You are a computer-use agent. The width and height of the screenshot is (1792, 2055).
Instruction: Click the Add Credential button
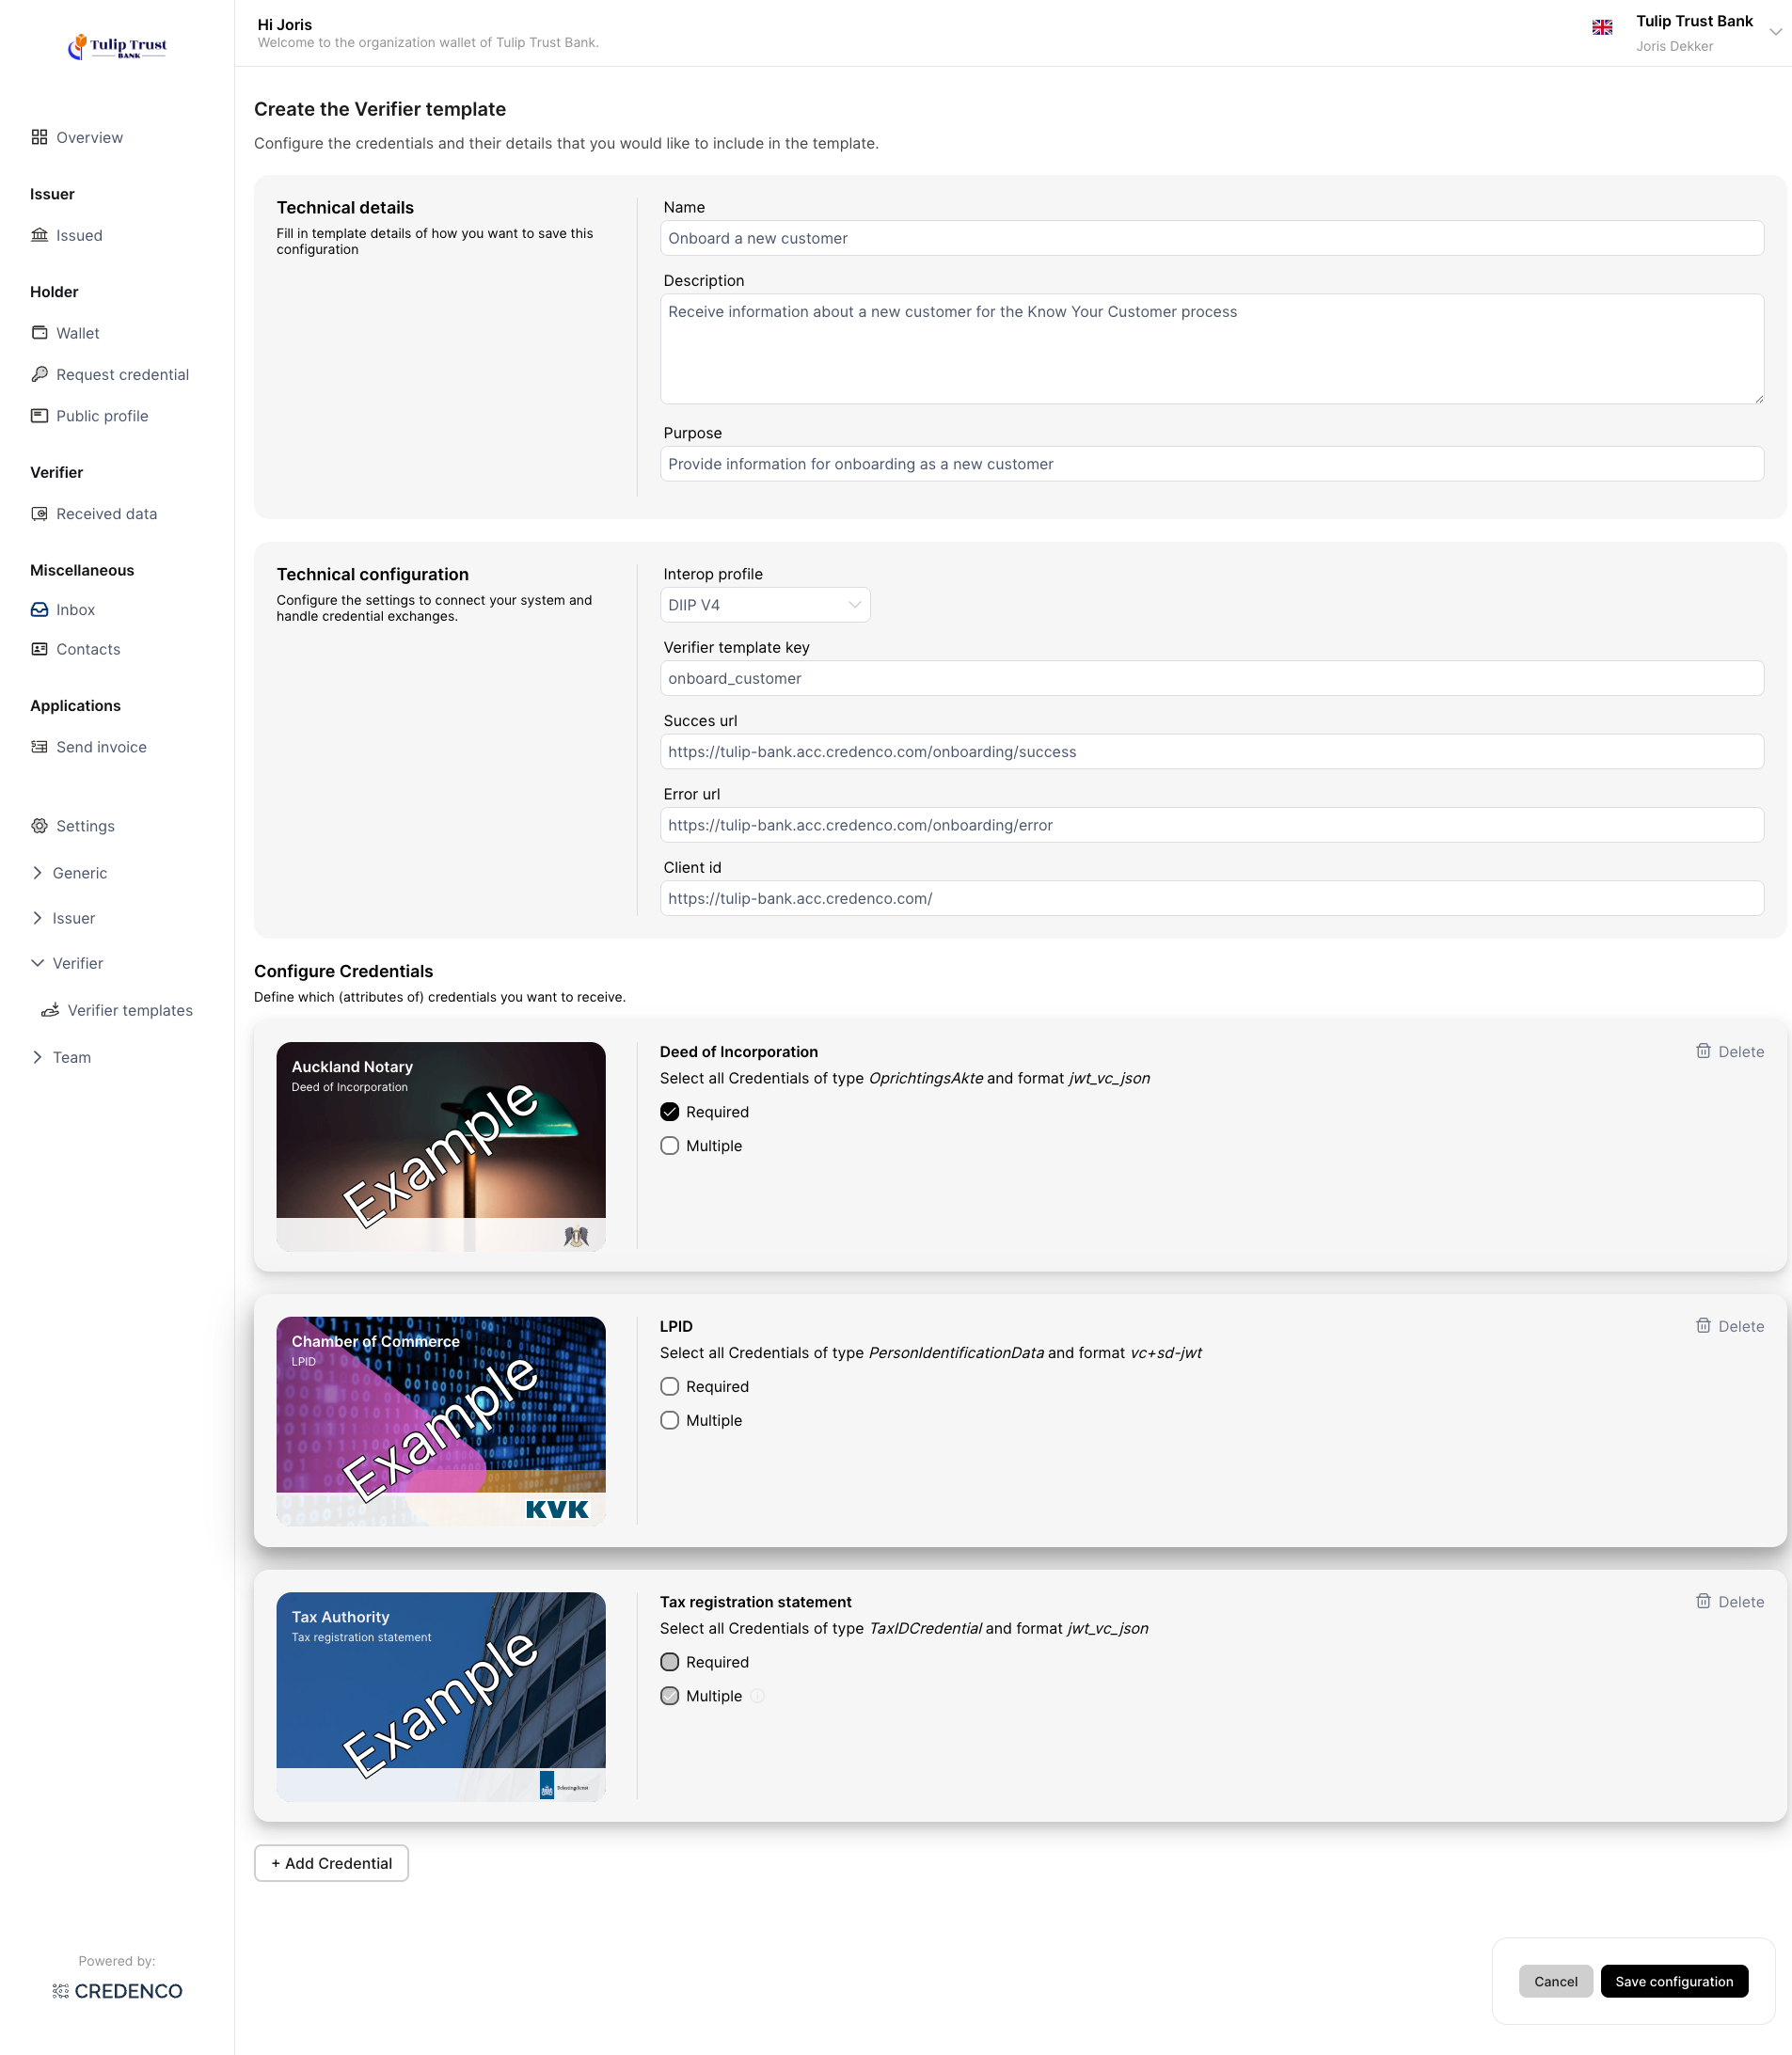click(x=330, y=1862)
